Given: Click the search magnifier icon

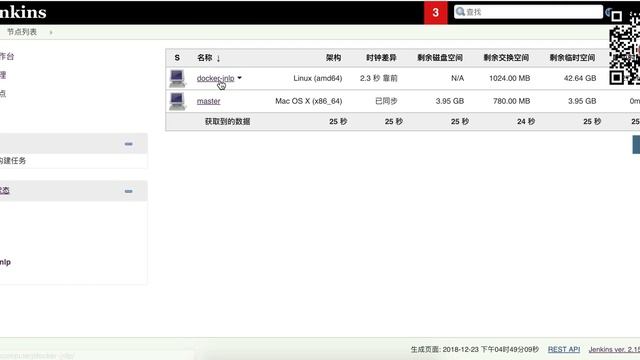Looking at the screenshot, I should (x=460, y=11).
